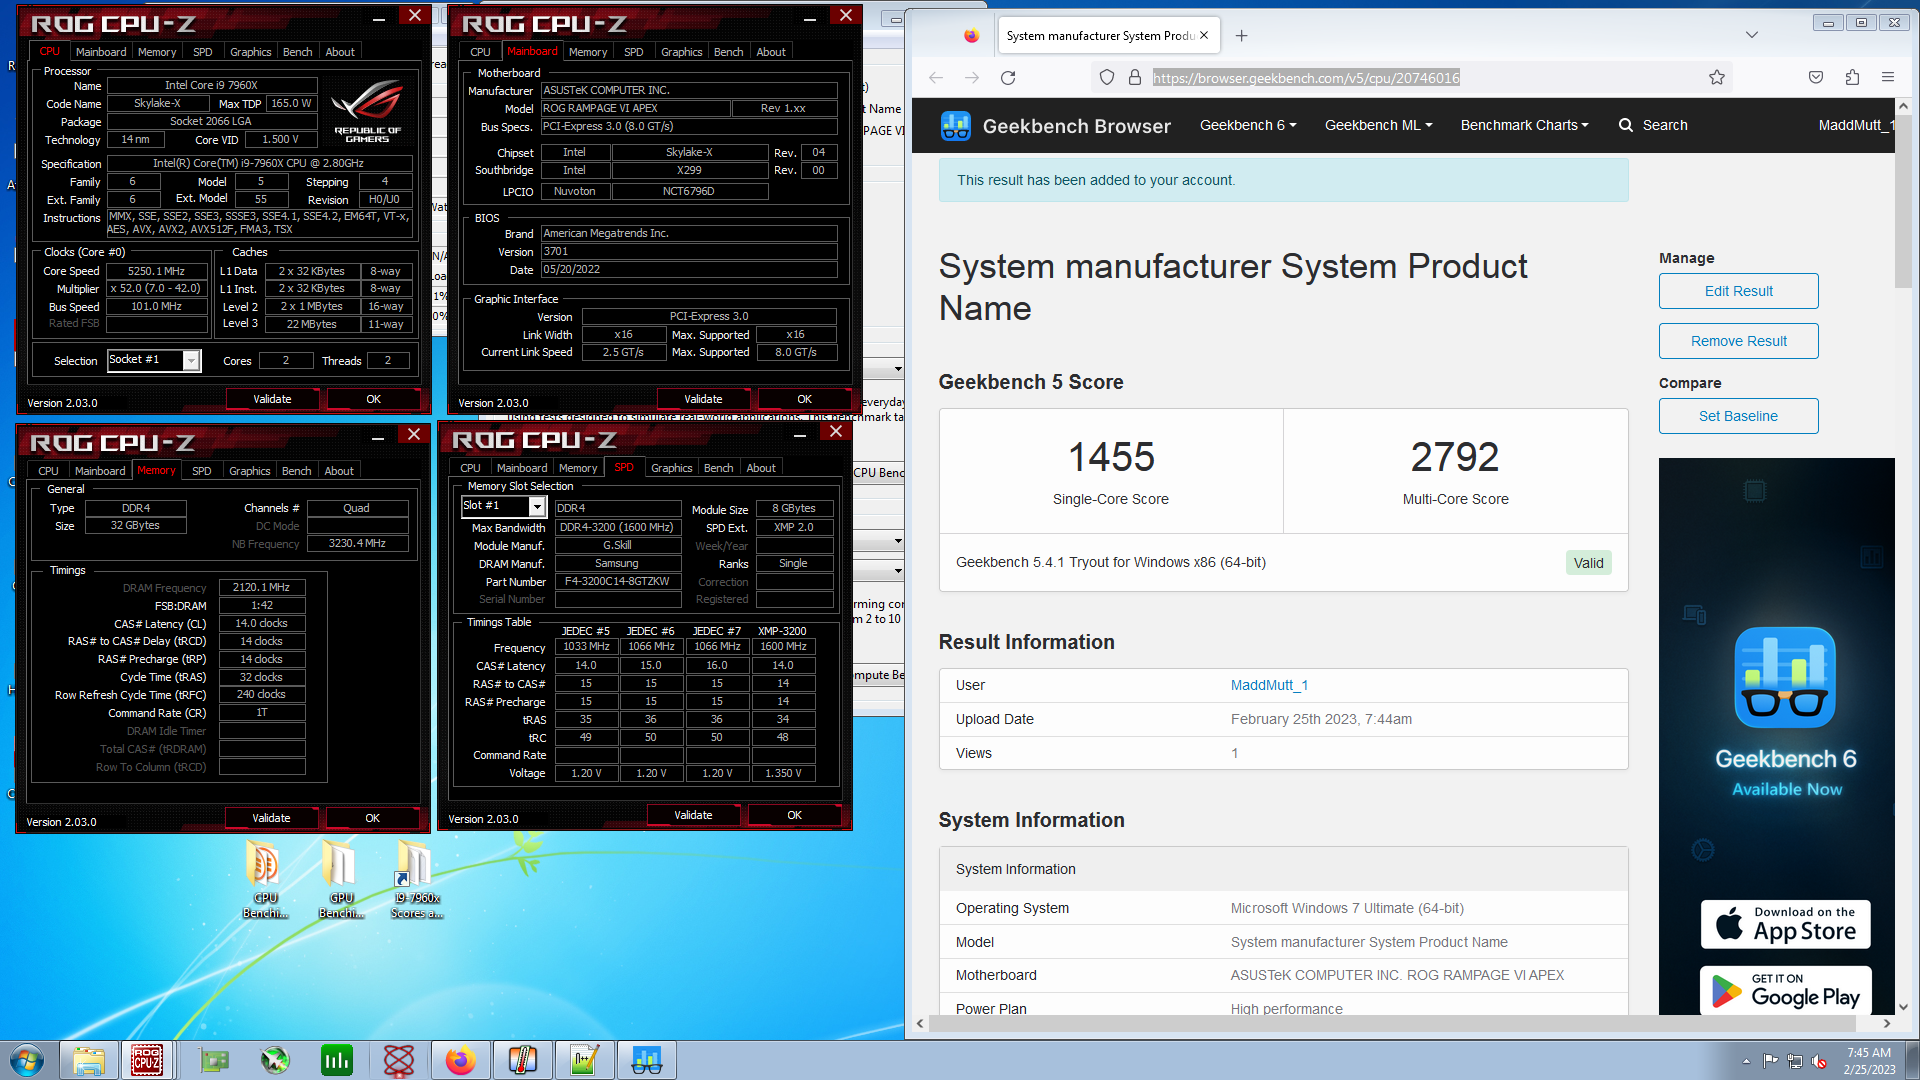Save page to Pocket
Screen dimensions: 1920x1080
pos(1816,78)
